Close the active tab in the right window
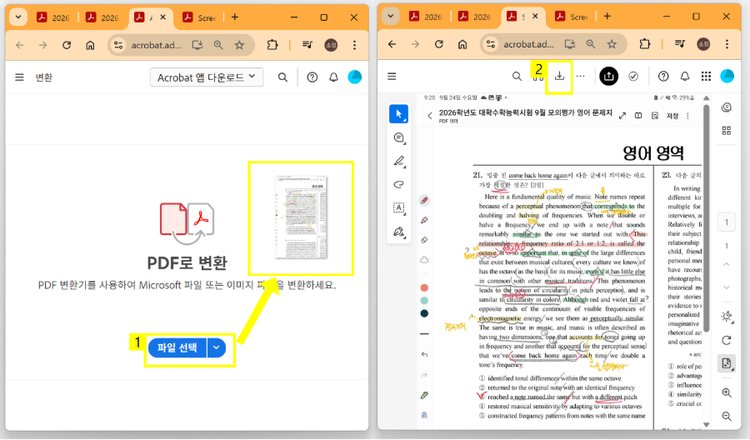The image size is (750, 440). (x=535, y=16)
